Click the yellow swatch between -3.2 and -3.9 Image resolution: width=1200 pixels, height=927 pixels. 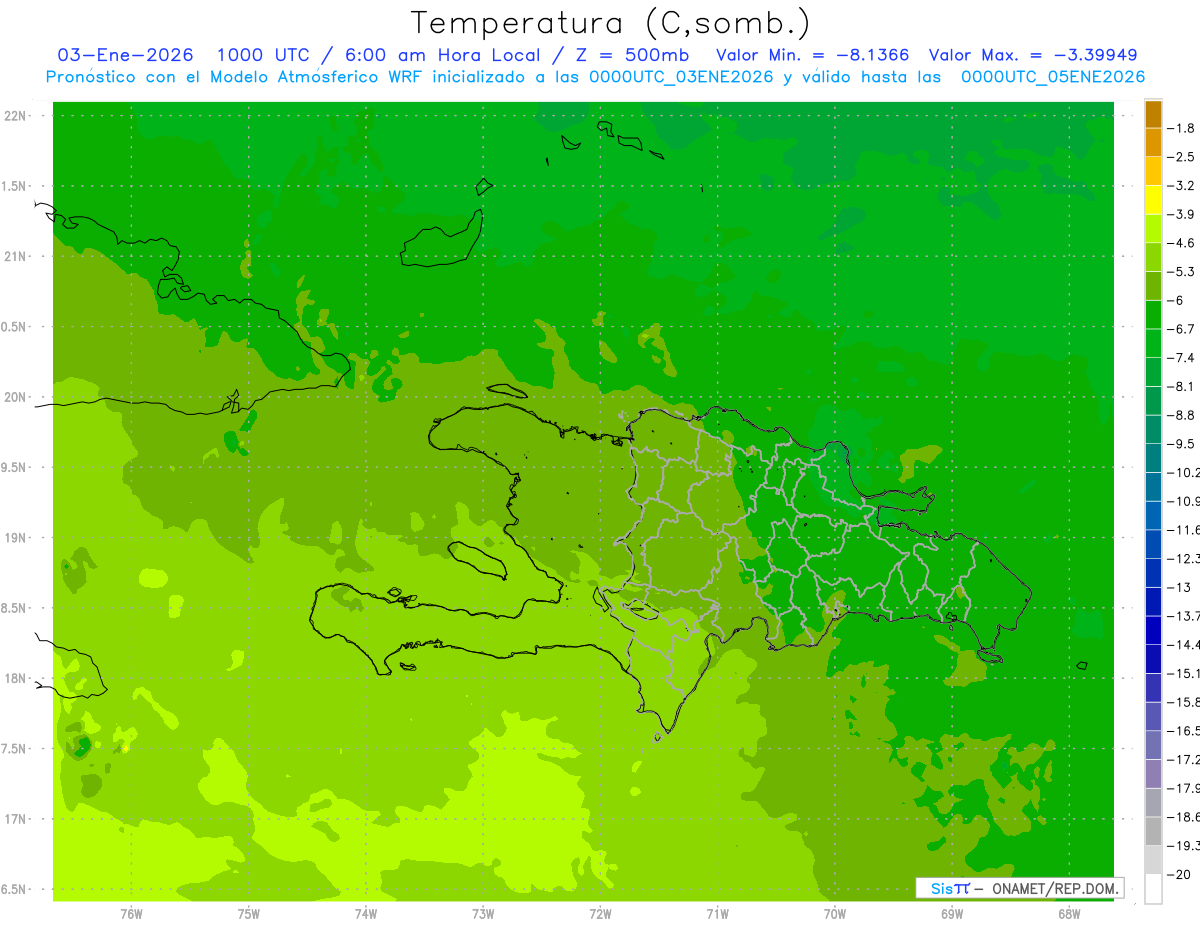[x=1153, y=200]
